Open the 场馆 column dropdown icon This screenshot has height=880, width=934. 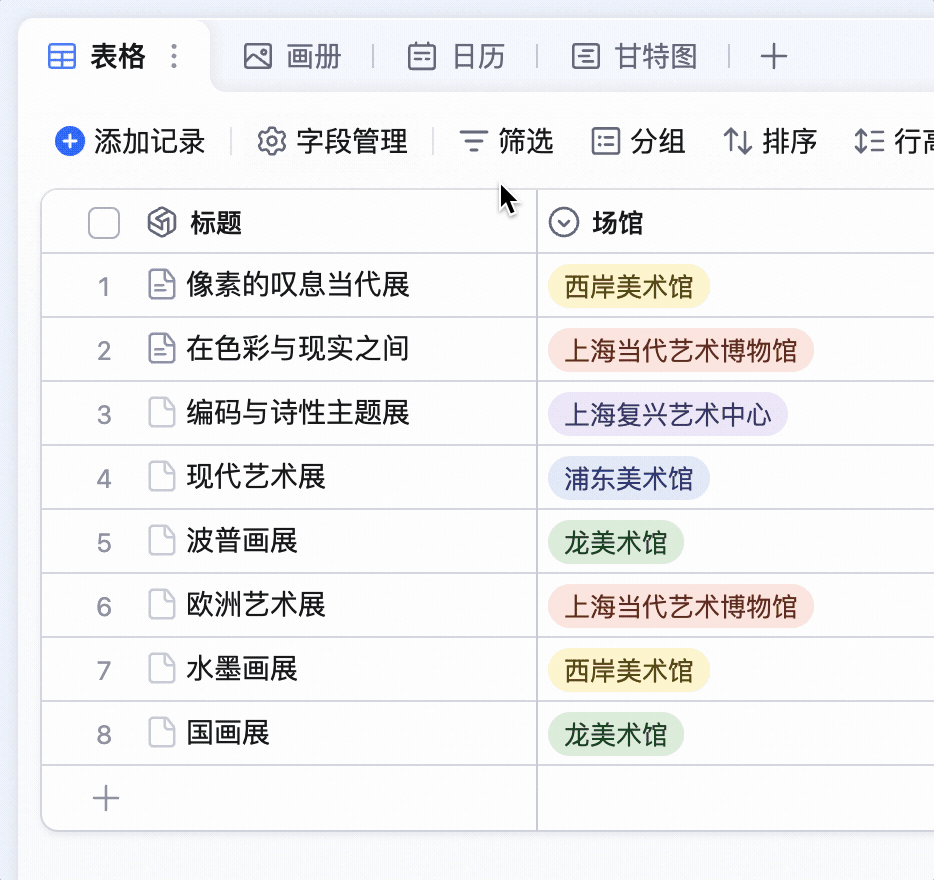click(563, 223)
